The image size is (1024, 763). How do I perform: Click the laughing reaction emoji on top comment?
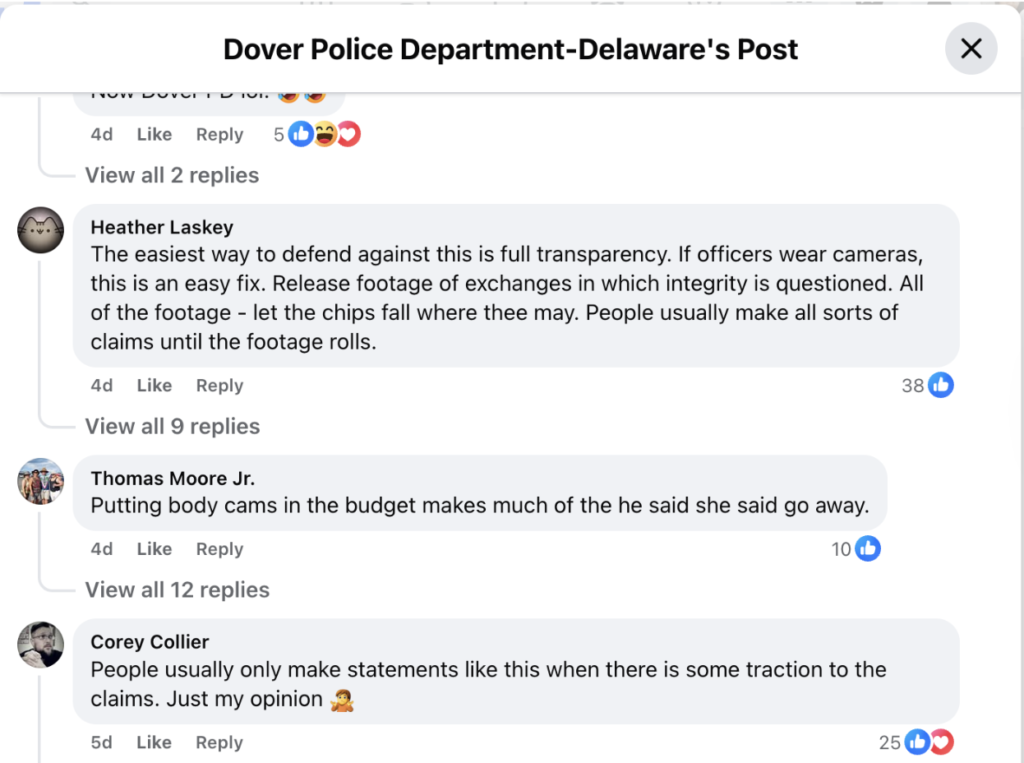325,134
